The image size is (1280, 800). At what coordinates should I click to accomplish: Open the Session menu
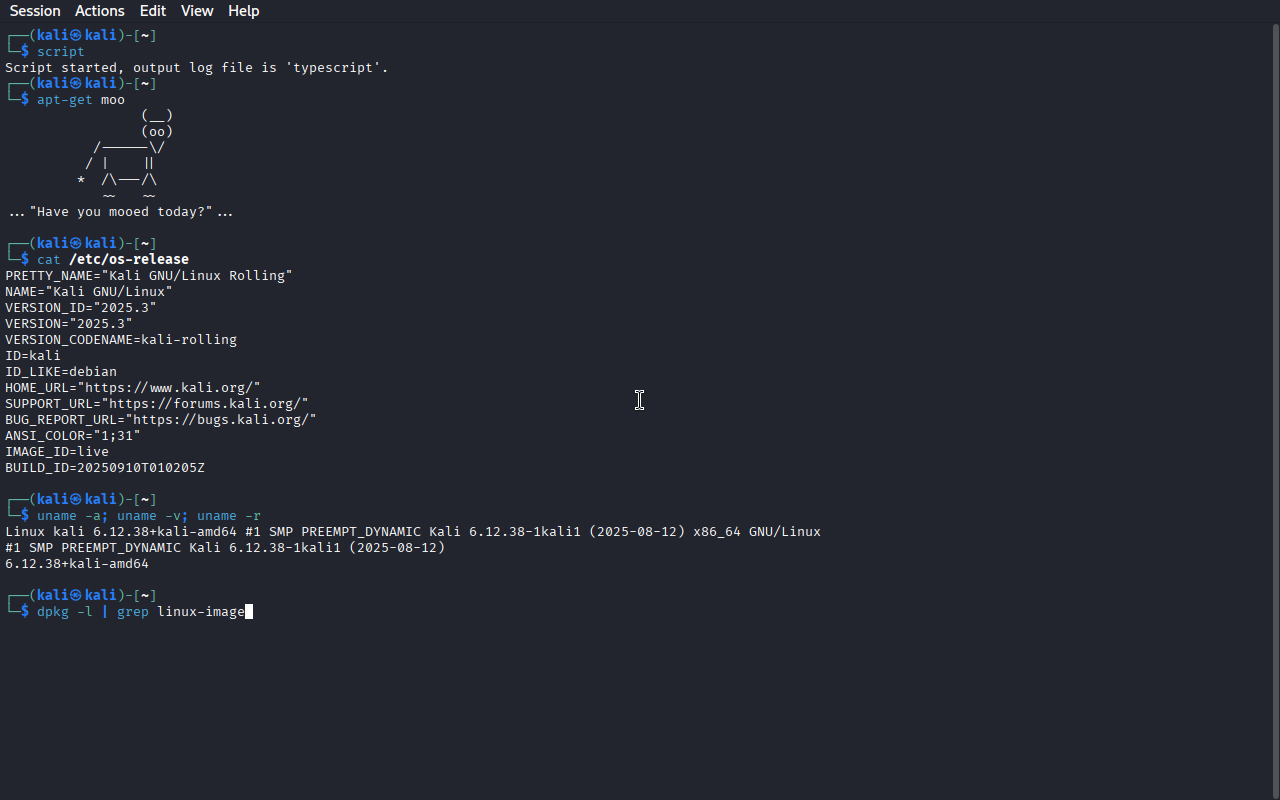click(35, 11)
